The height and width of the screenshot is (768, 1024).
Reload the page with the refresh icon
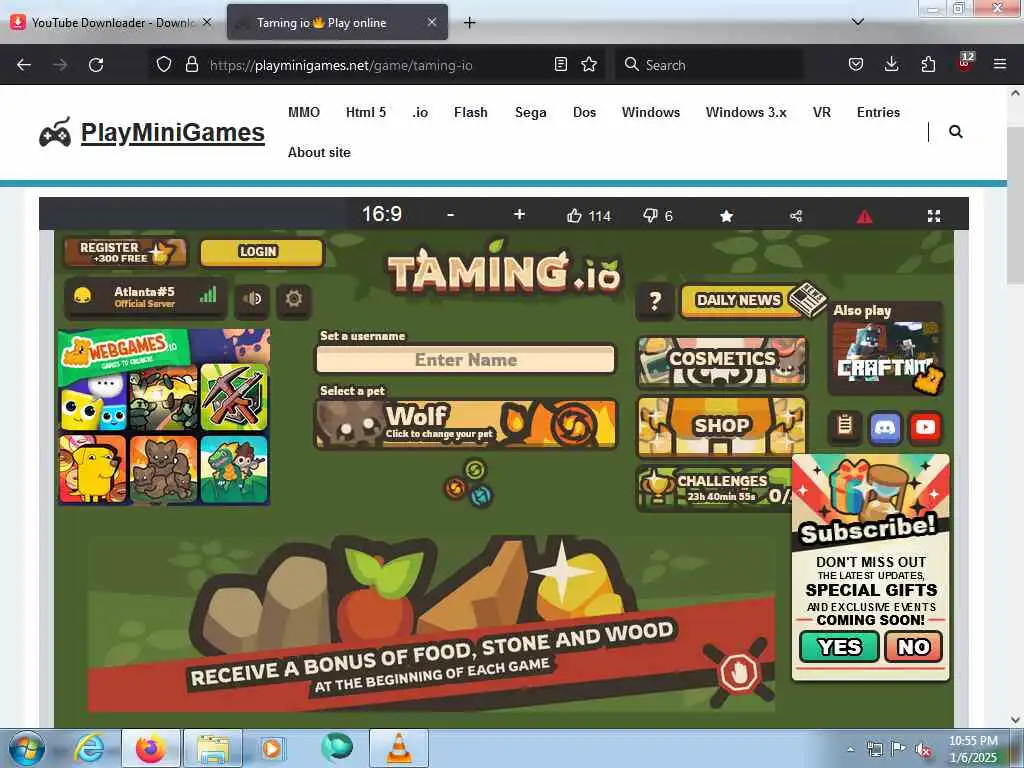tap(96, 65)
